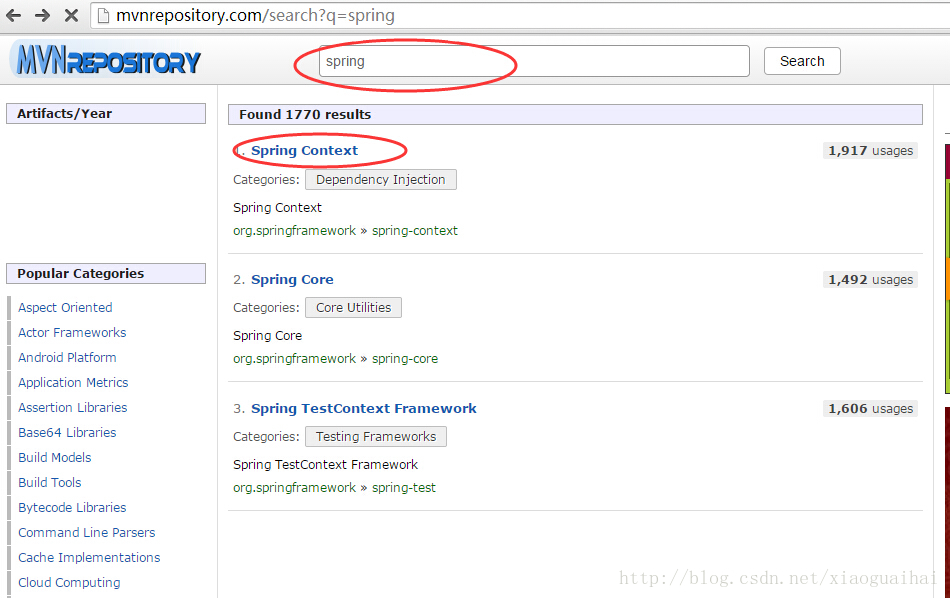Open org.springframework group in Spring TestContext result
950x598 pixels.
click(294, 488)
